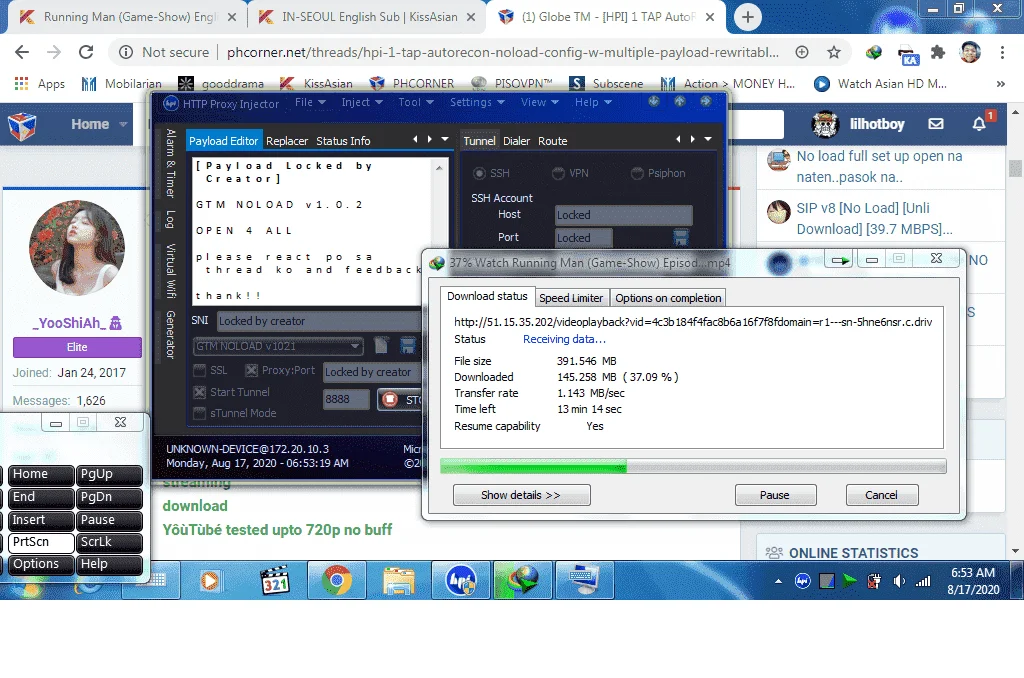The image size is (1024, 678).
Task: Show more bookmarks chevron
Action: tap(1000, 84)
